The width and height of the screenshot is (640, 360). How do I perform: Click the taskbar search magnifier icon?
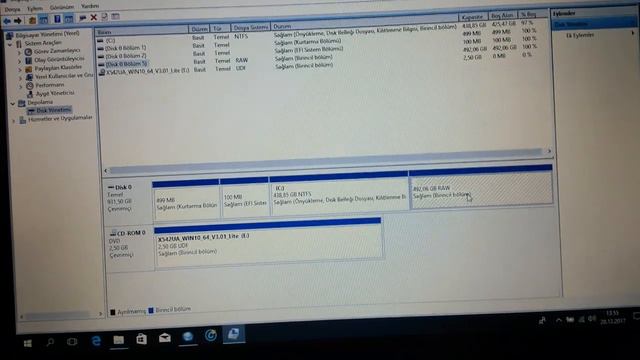coord(50,342)
